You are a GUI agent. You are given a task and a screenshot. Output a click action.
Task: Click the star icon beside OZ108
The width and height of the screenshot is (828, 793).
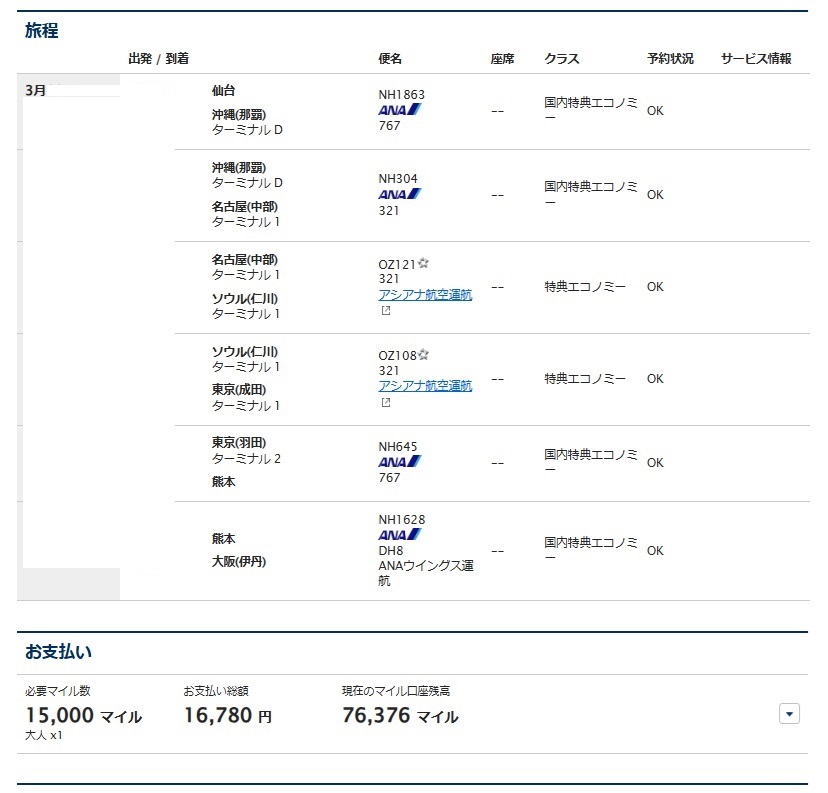[x=423, y=354]
